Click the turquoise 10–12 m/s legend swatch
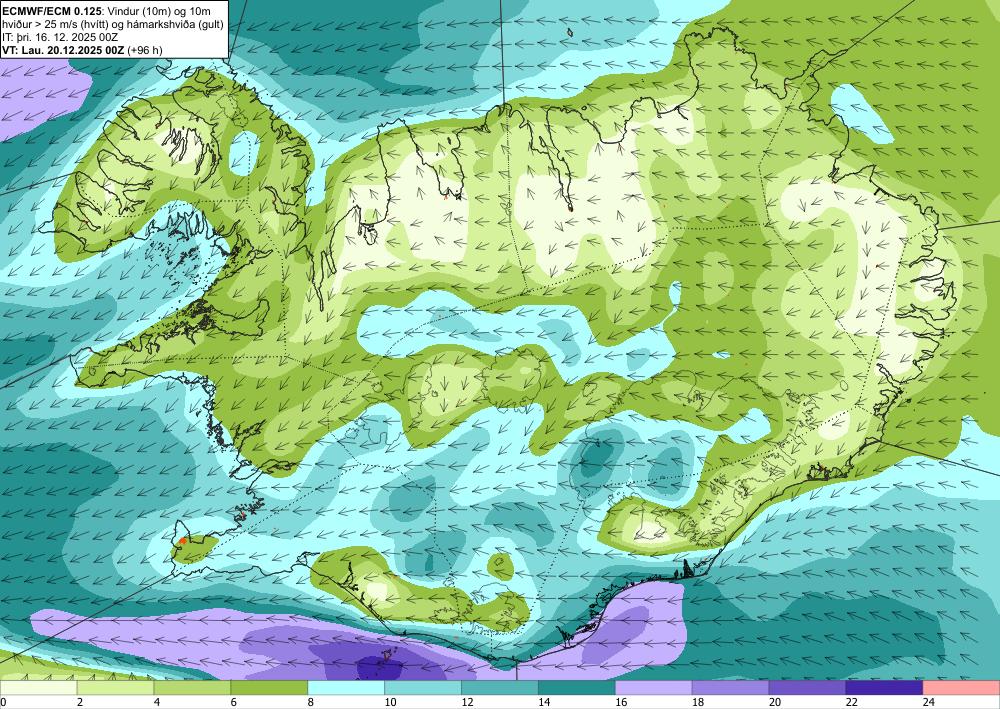Image resolution: width=1000 pixels, height=709 pixels. pos(423,688)
